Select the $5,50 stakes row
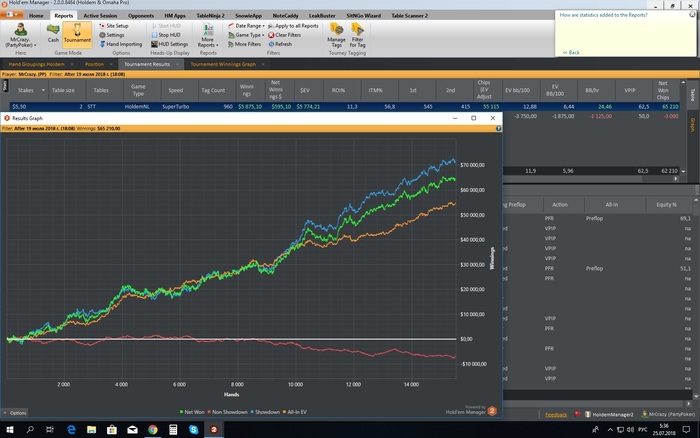Viewport: 700px width, 438px height. [345, 107]
